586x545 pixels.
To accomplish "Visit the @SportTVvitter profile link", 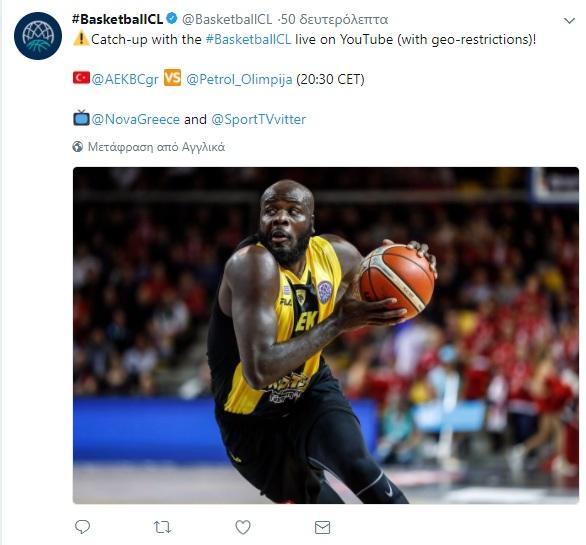I will (259, 119).
